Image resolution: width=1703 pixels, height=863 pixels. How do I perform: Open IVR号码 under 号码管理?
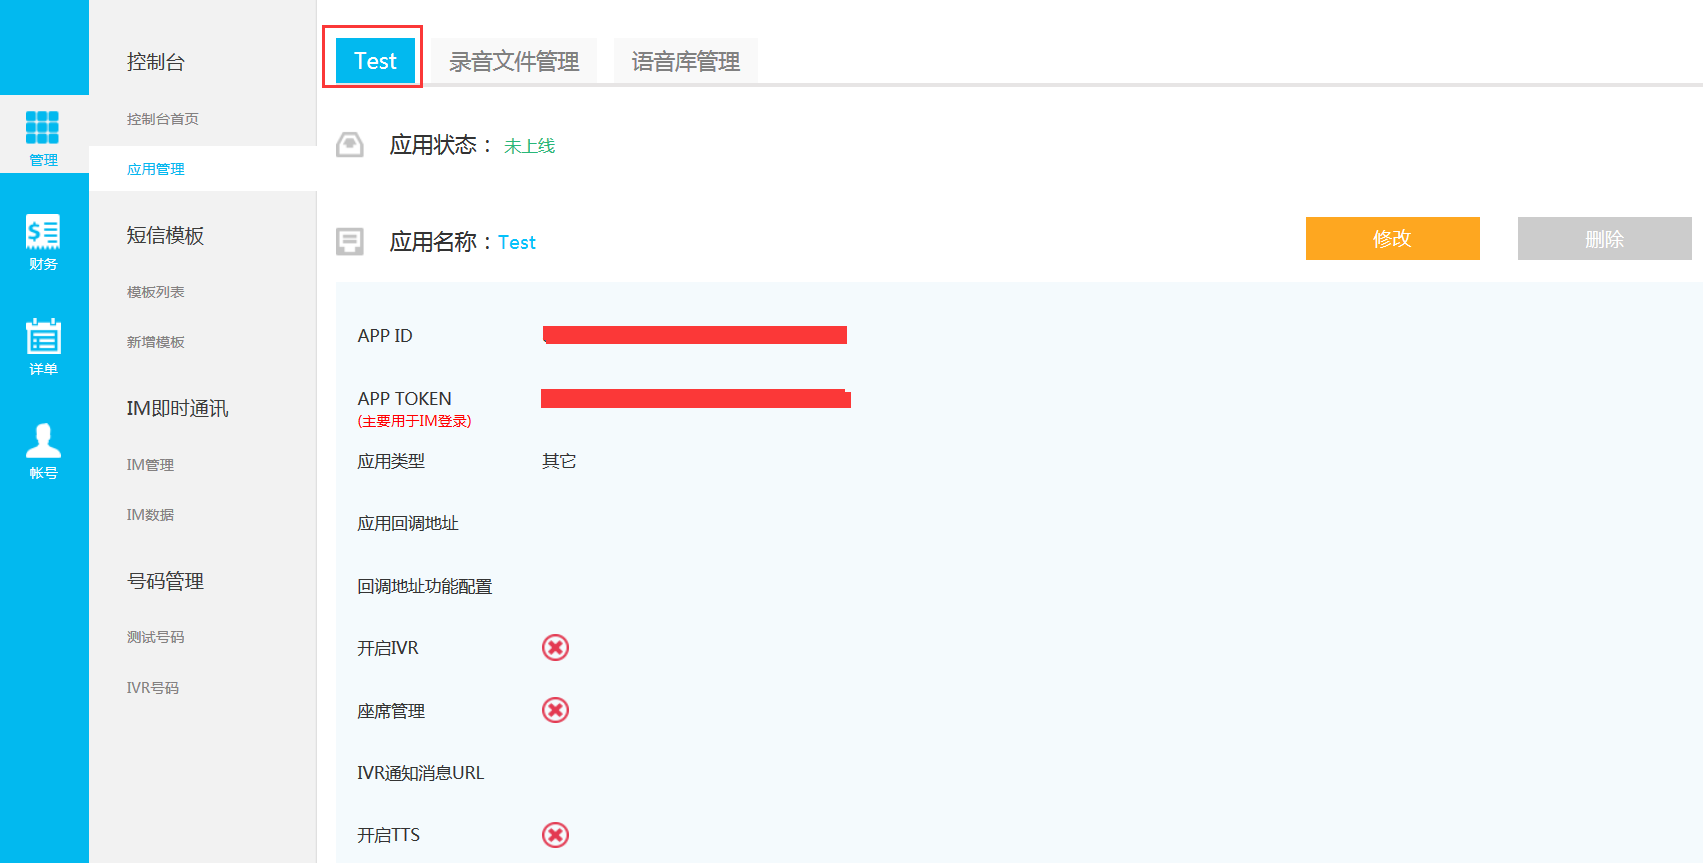tap(153, 688)
